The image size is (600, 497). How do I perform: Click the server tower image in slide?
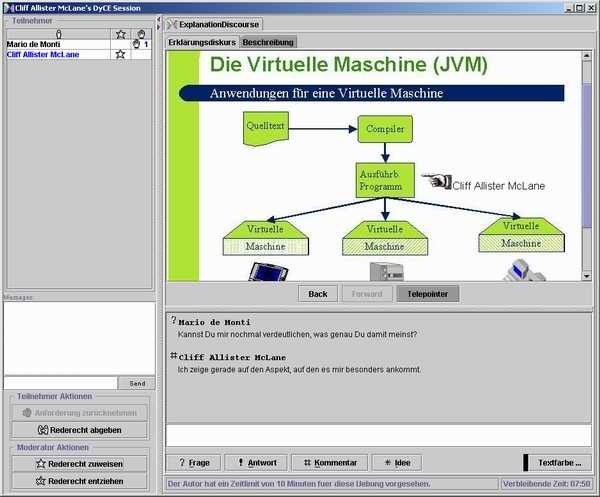click(385, 271)
